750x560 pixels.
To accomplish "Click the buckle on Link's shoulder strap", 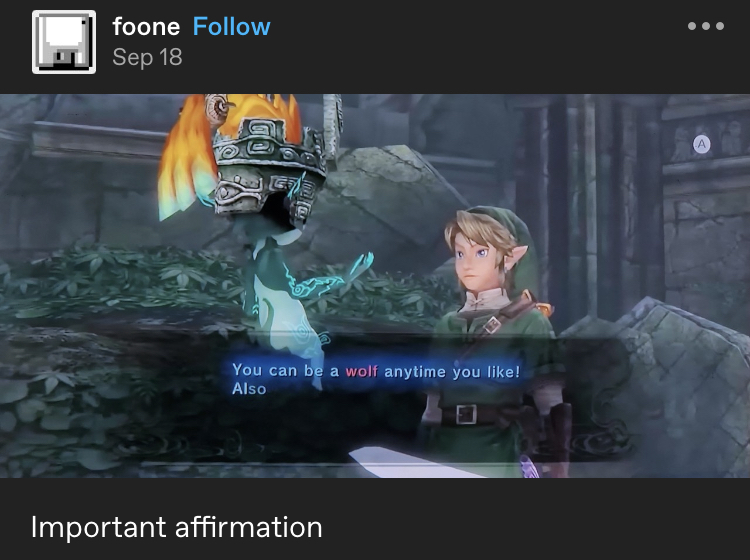I will tap(491, 326).
